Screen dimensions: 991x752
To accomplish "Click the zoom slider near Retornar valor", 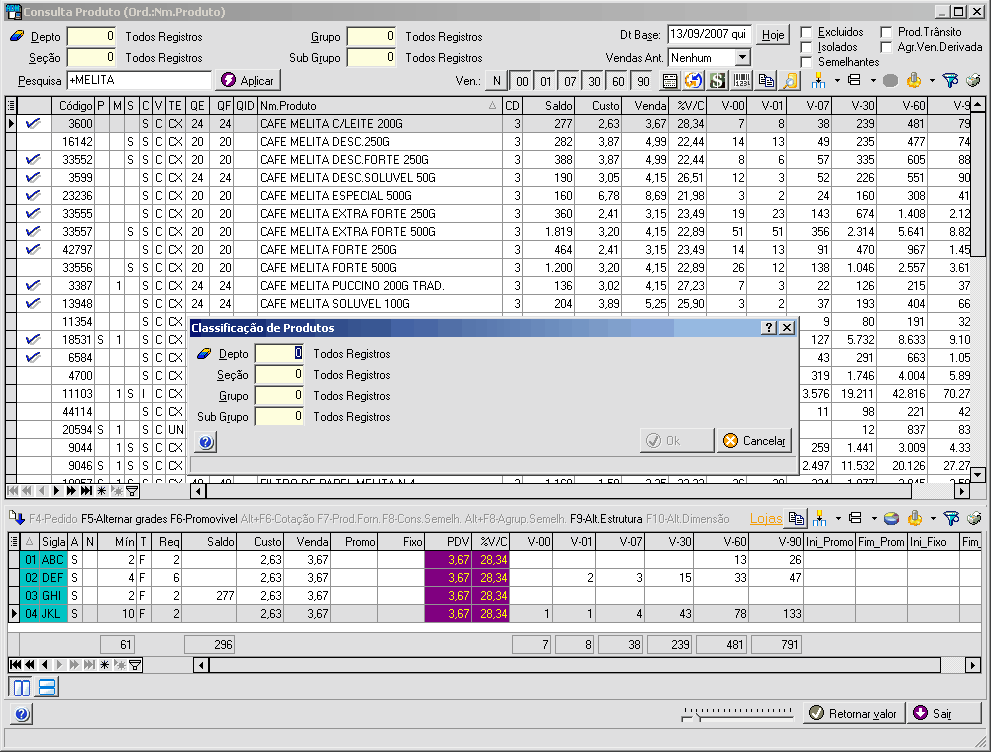I will pyautogui.click(x=737, y=713).
